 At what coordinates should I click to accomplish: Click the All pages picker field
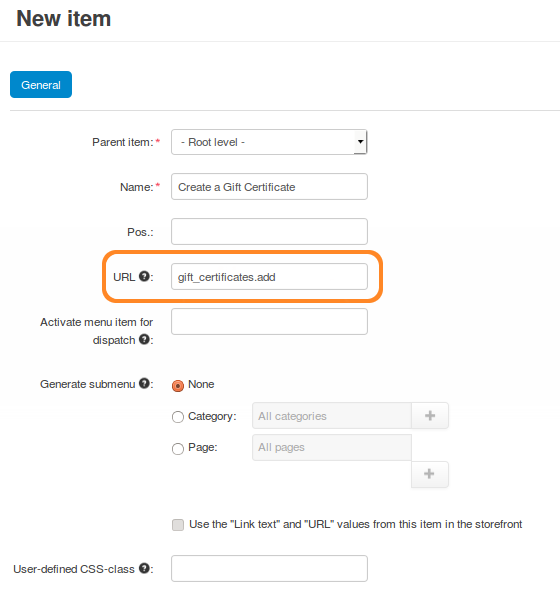point(331,447)
